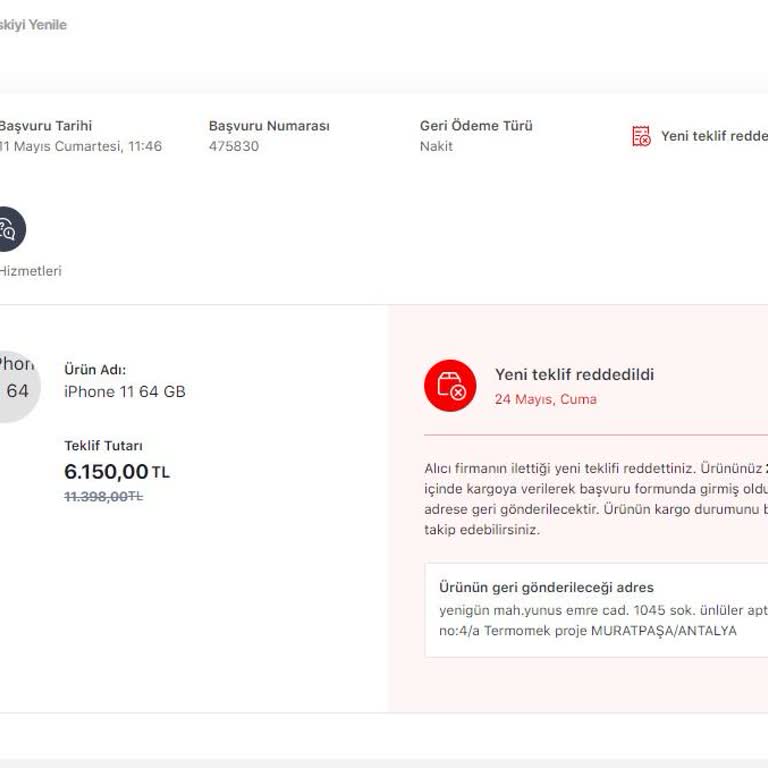
Task: Click the red rejected-document icon in header
Action: pyautogui.click(x=641, y=136)
